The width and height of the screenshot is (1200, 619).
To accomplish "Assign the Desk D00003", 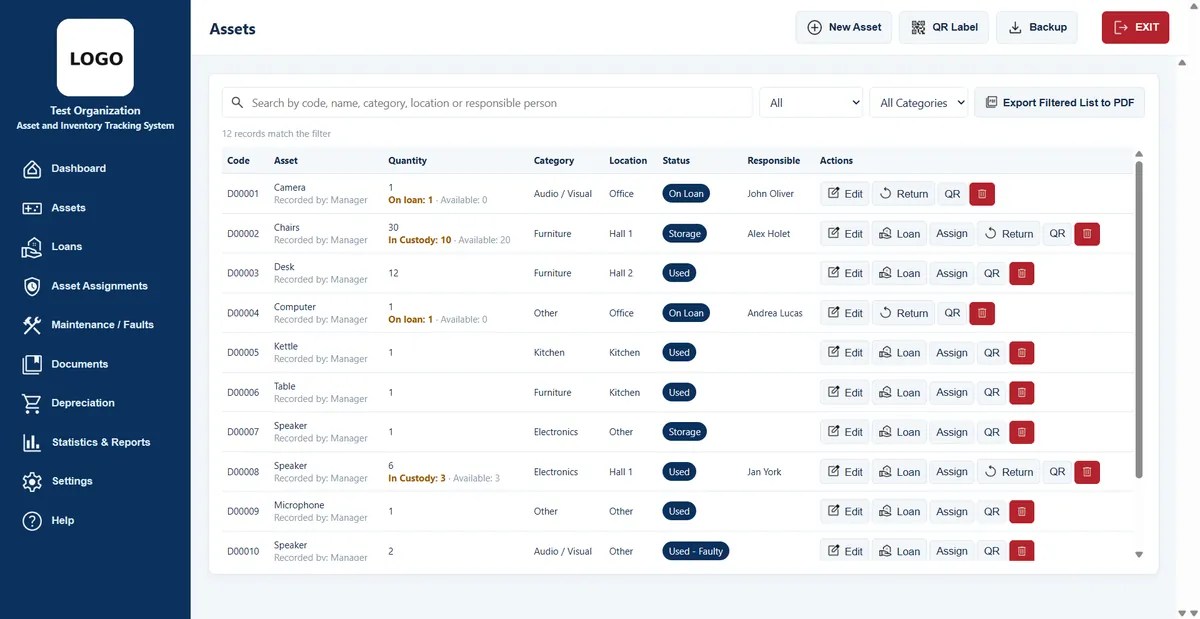I will 952,273.
